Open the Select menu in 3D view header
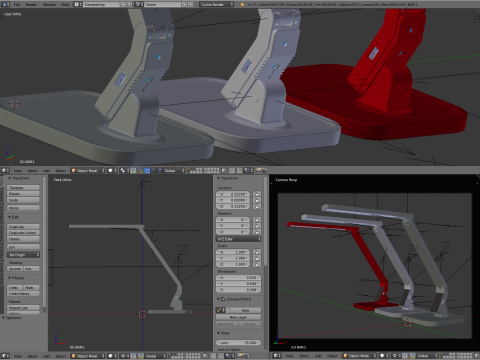This screenshot has width=480, height=360. click(32, 170)
